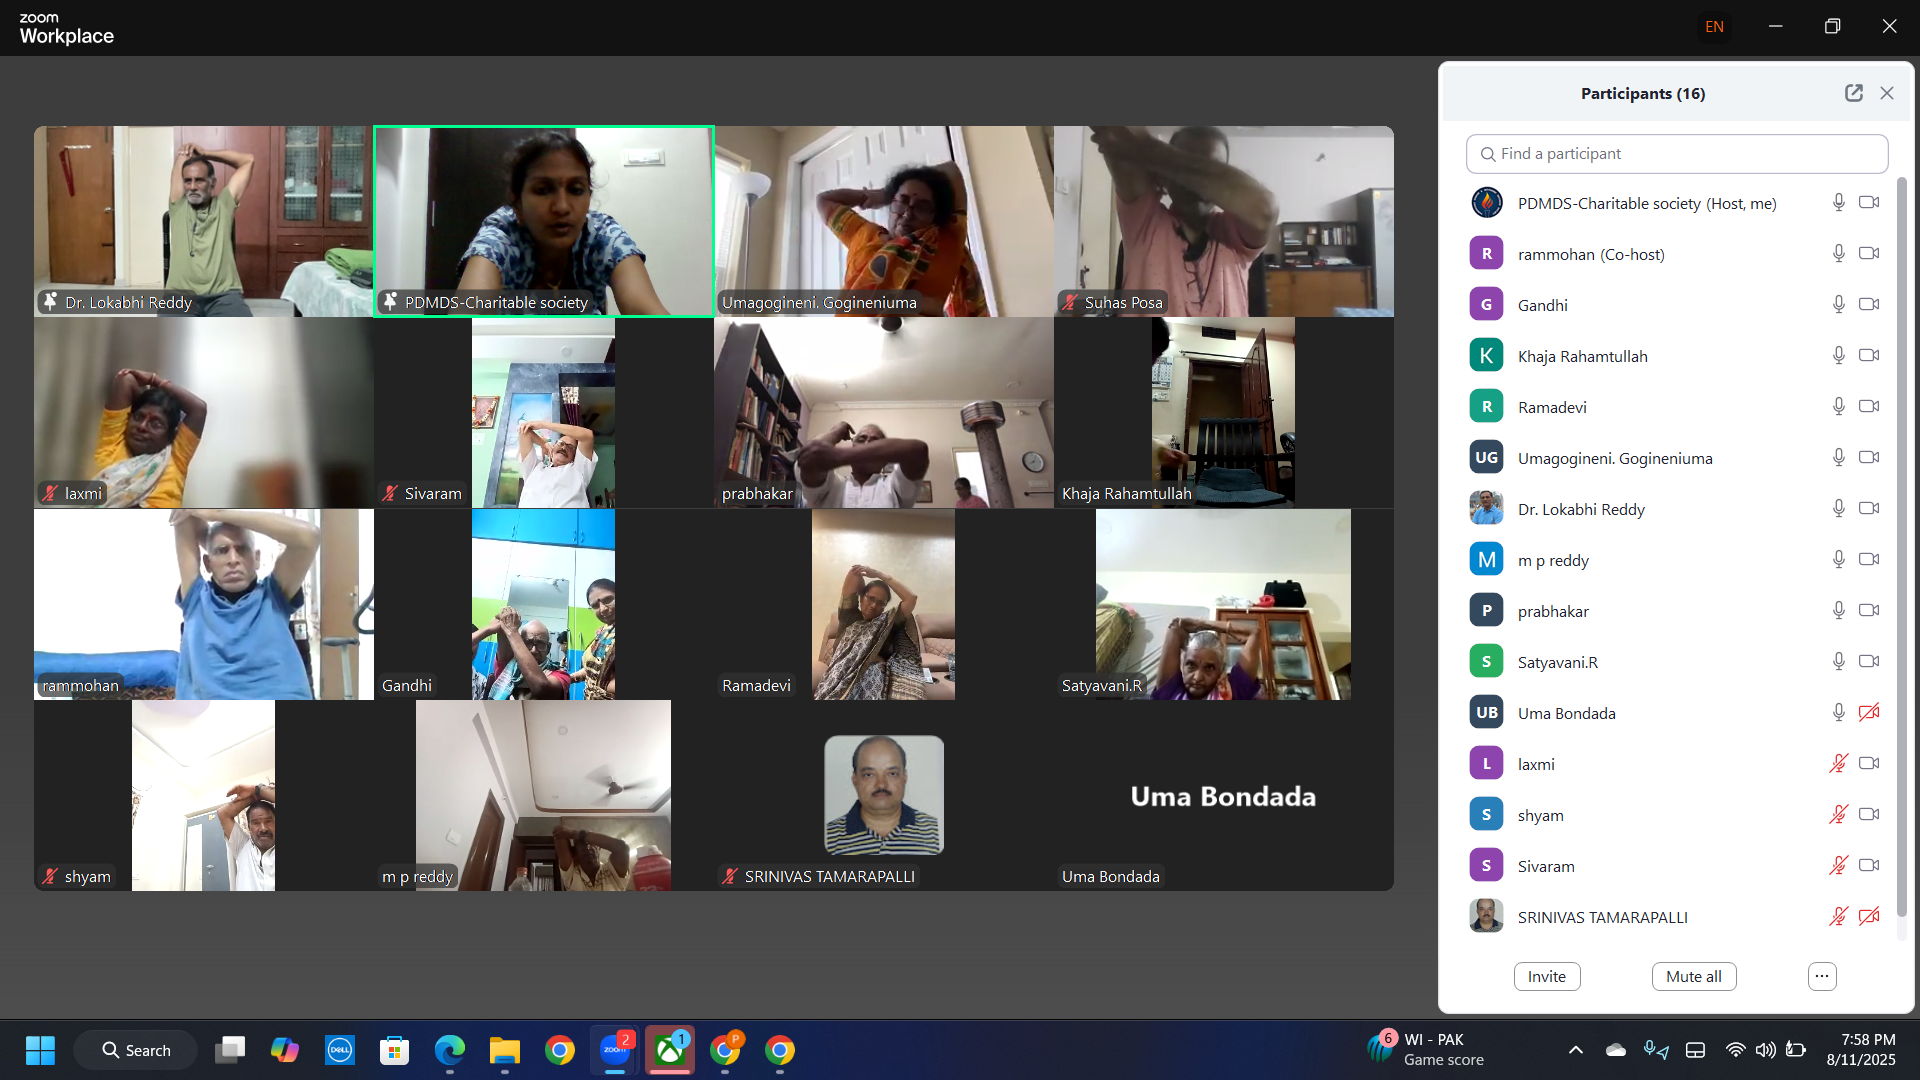
Task: Open Zoom from the taskbar
Action: (x=615, y=1051)
